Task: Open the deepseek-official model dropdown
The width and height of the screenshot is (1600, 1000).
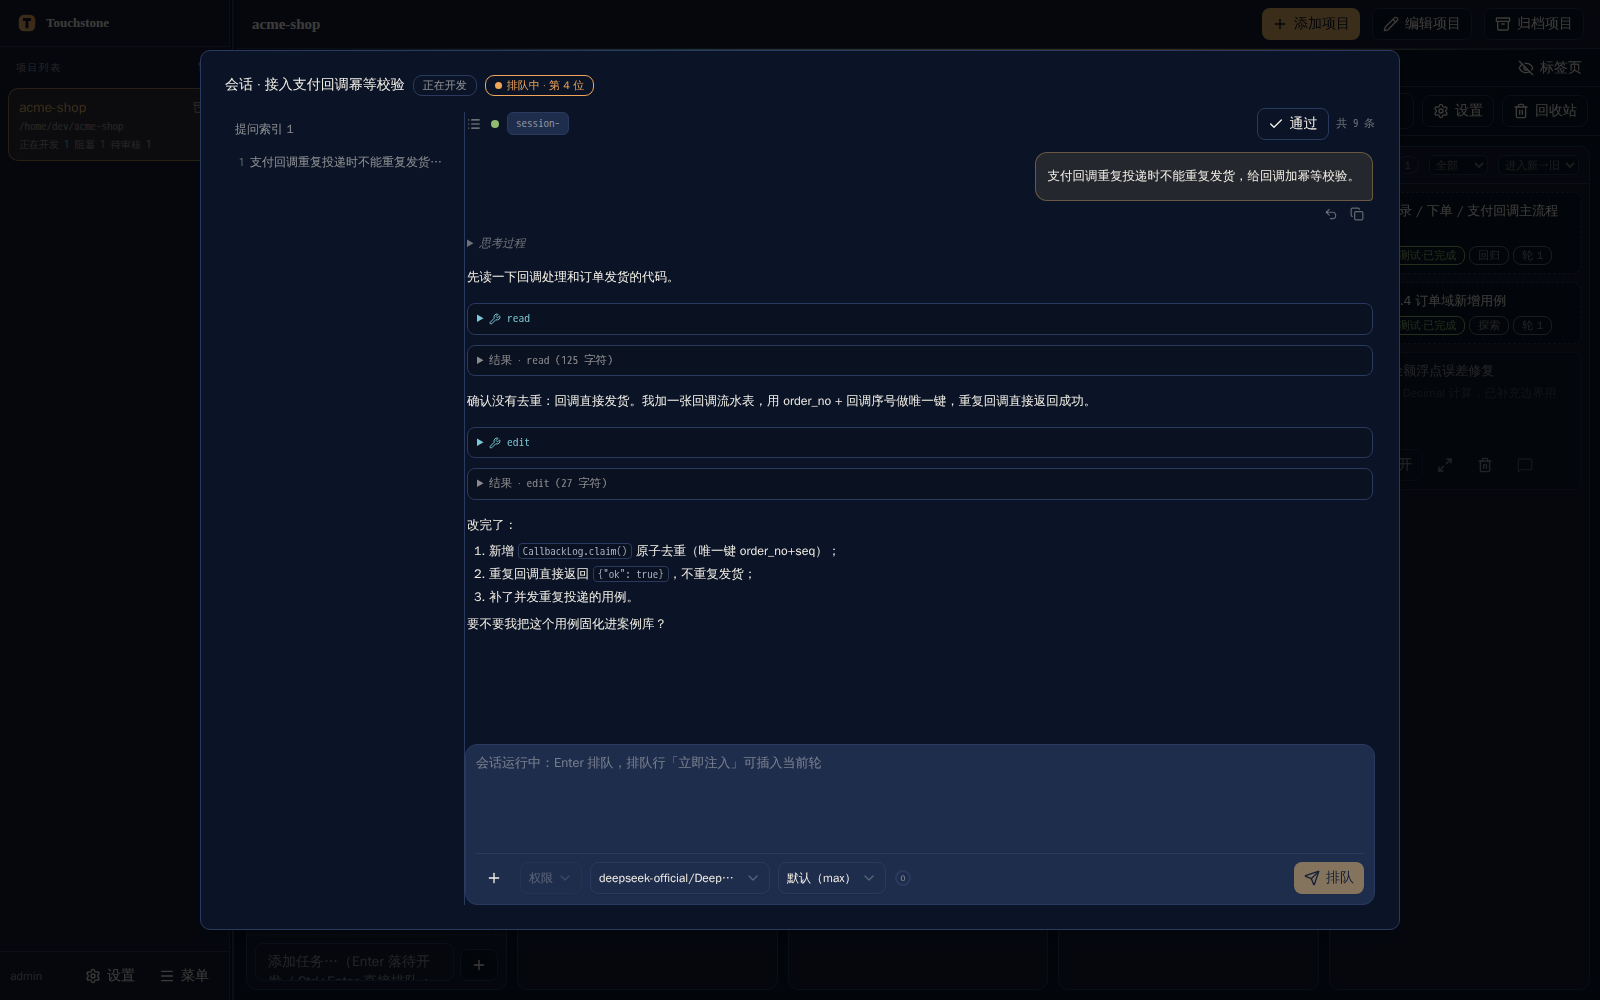Action: [679, 878]
